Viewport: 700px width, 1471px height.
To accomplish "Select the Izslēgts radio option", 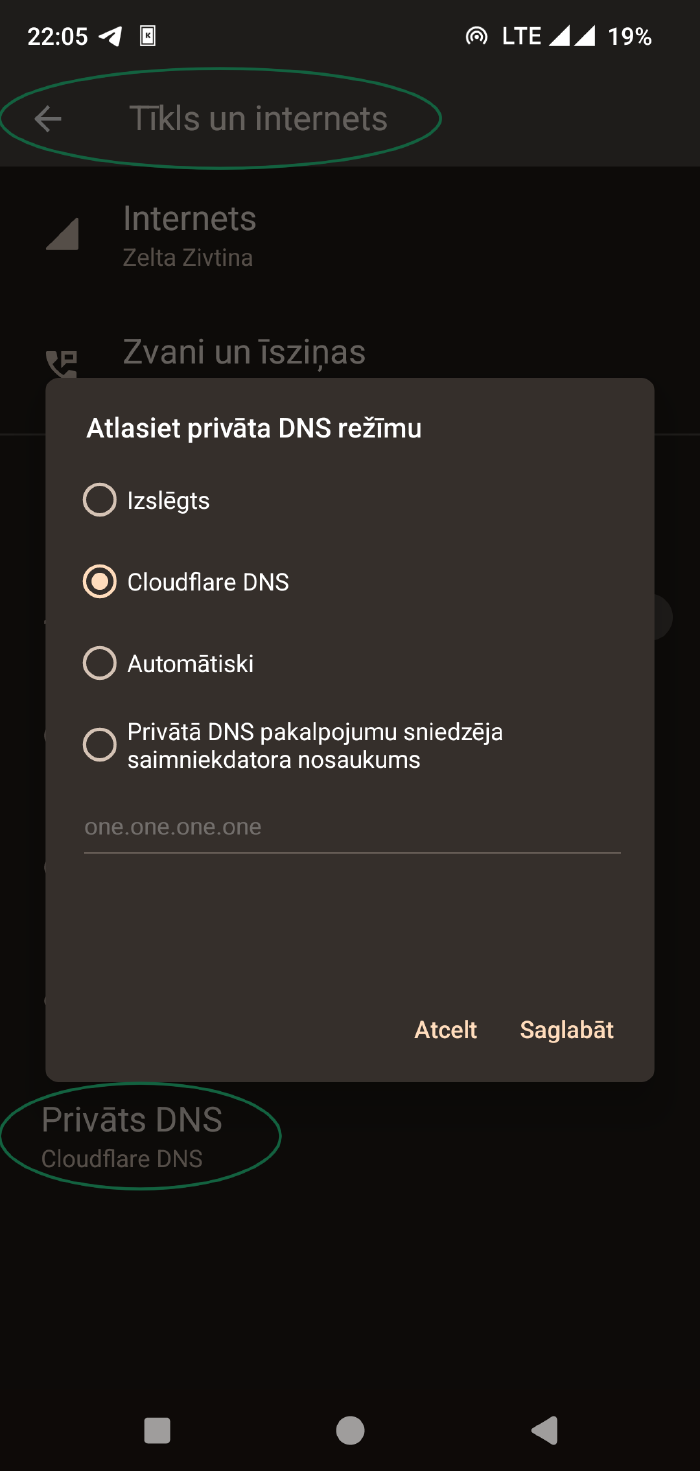I will click(100, 500).
